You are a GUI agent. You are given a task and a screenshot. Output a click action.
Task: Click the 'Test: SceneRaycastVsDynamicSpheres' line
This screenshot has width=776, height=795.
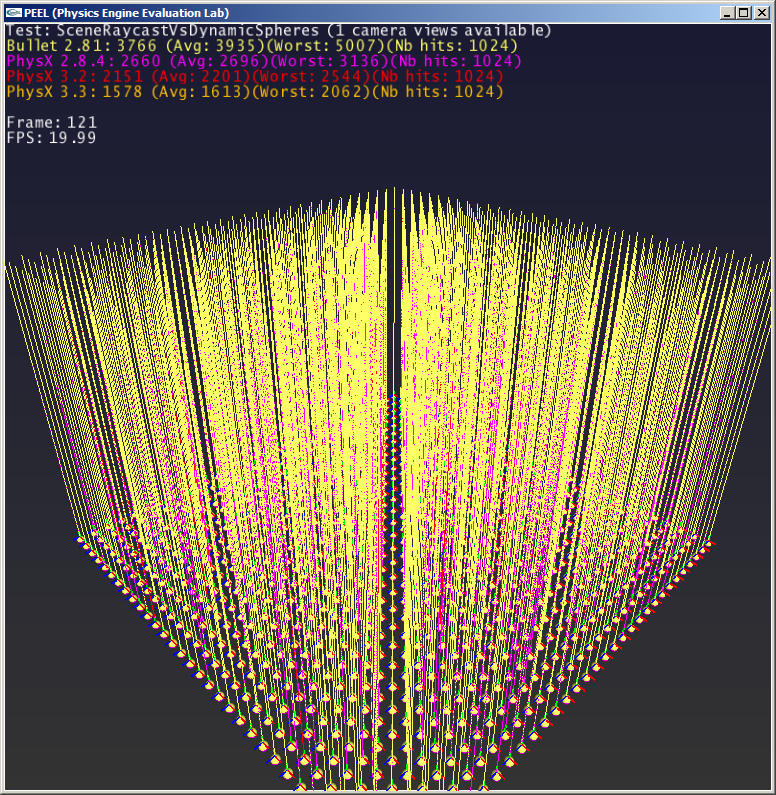point(279,30)
